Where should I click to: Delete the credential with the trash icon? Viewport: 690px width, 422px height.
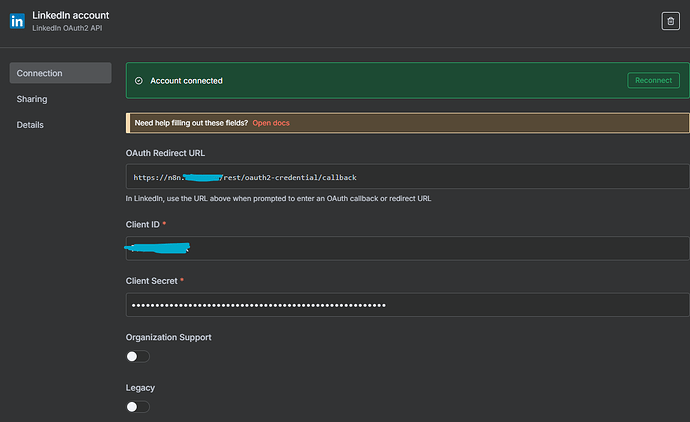669,21
